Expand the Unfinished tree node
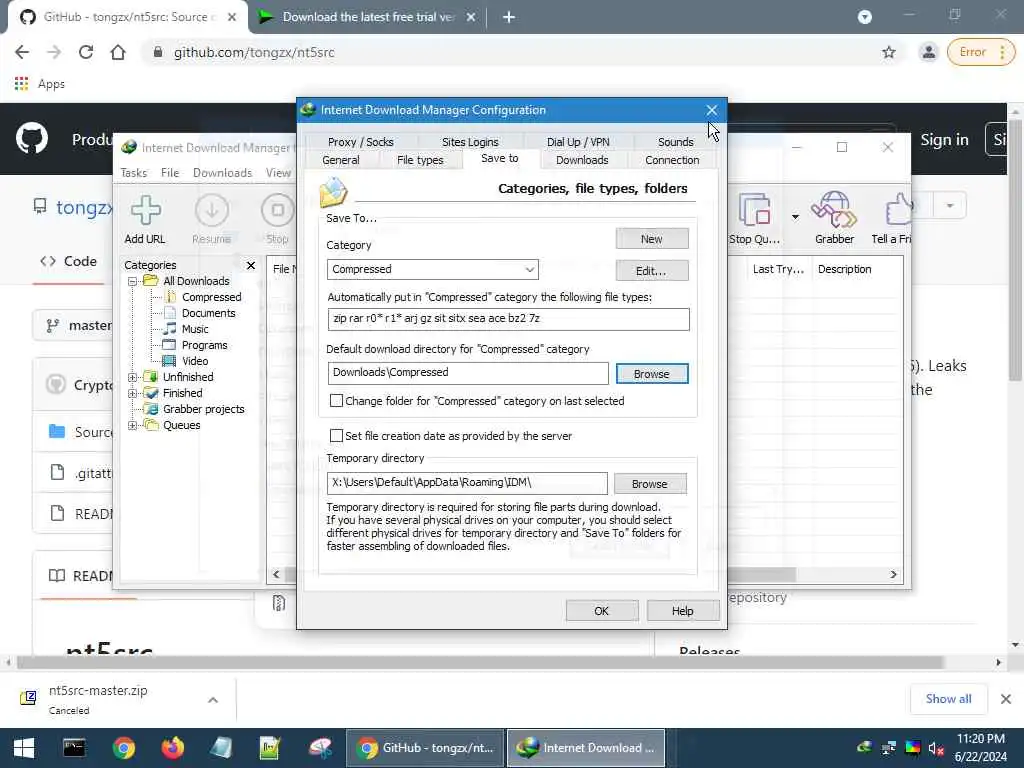The height and width of the screenshot is (768, 1024). pos(133,377)
